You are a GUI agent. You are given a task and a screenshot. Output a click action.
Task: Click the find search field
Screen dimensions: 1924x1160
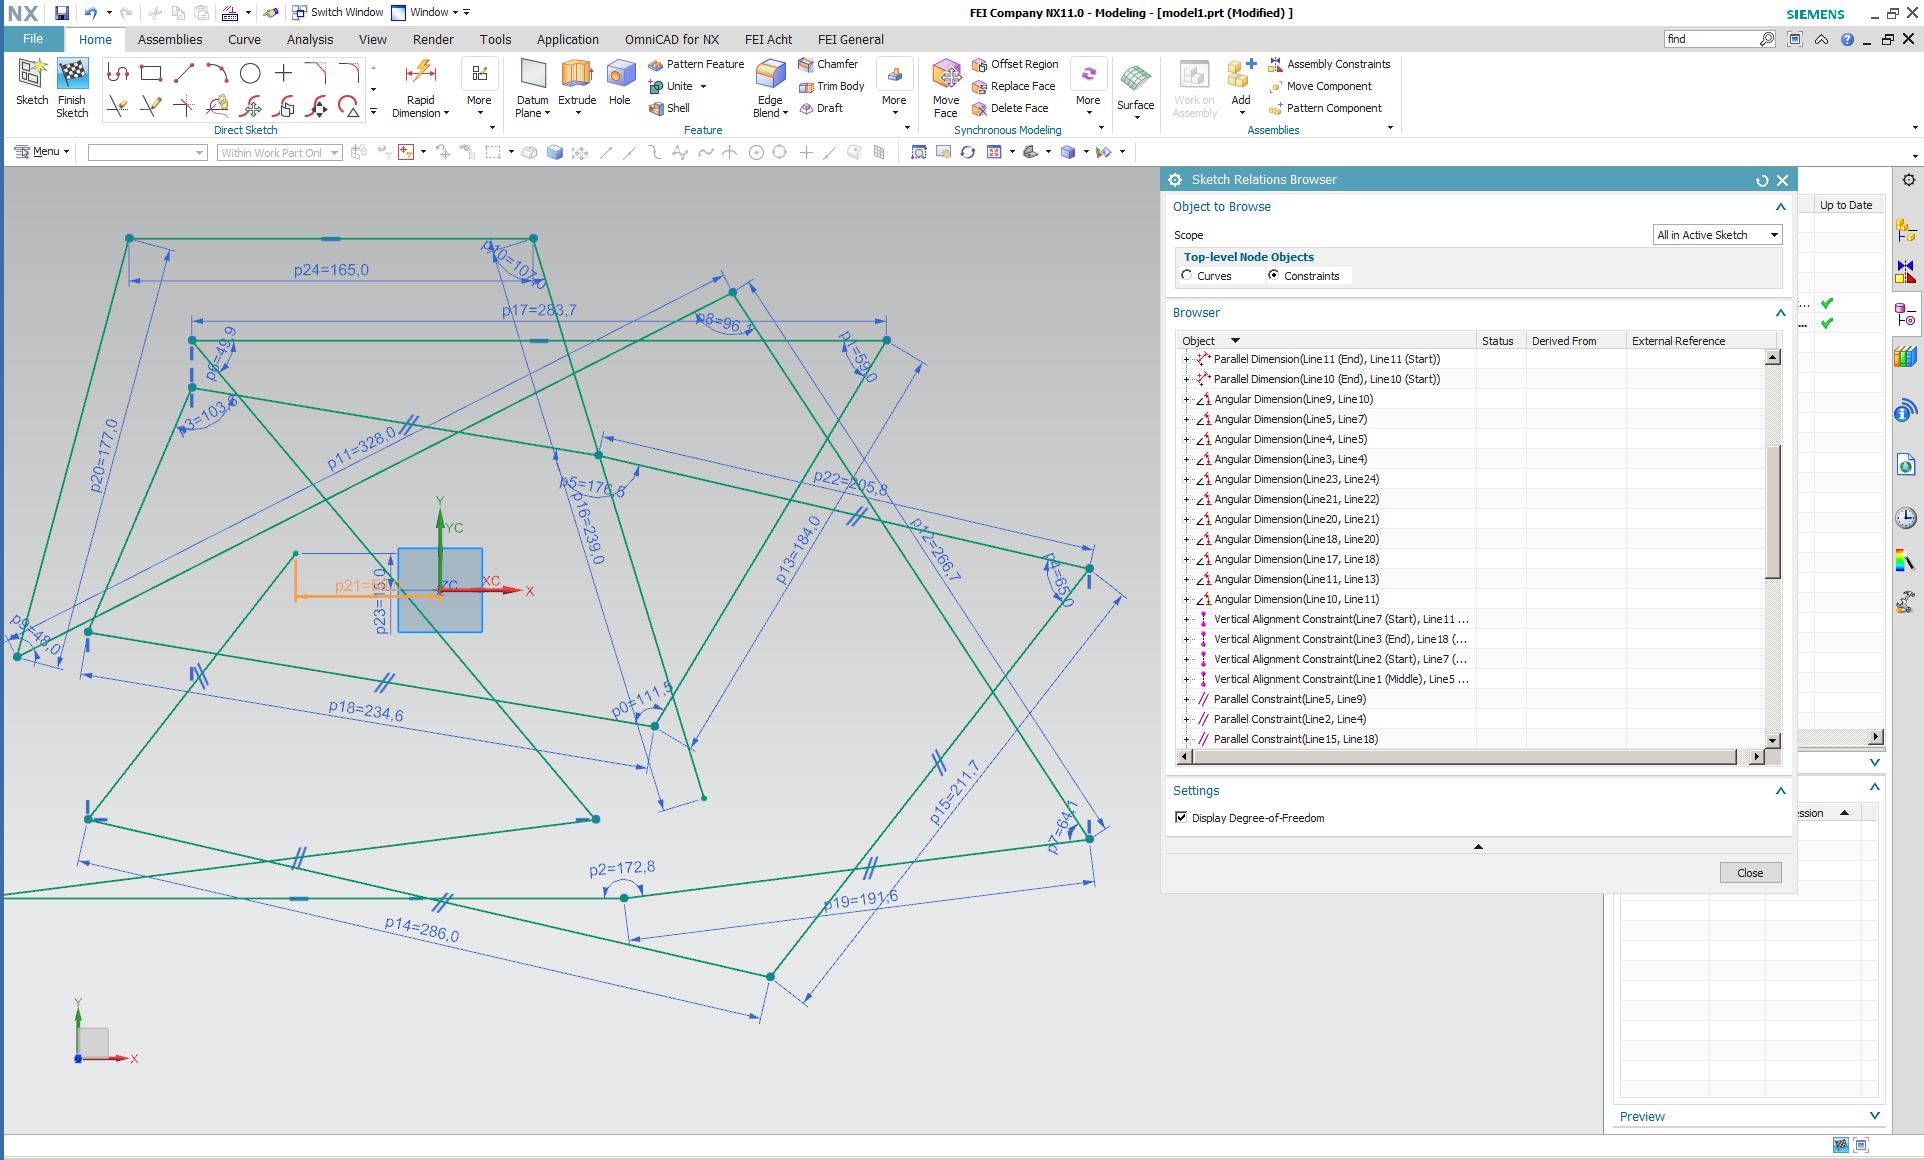tap(1712, 39)
